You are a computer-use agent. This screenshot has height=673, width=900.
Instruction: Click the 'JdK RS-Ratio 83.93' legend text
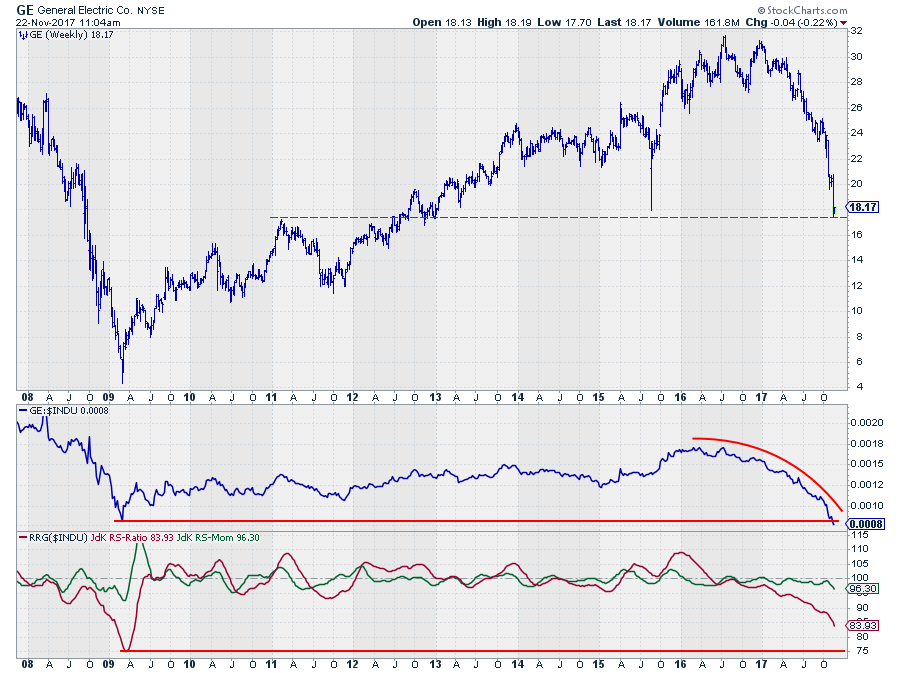coord(132,538)
